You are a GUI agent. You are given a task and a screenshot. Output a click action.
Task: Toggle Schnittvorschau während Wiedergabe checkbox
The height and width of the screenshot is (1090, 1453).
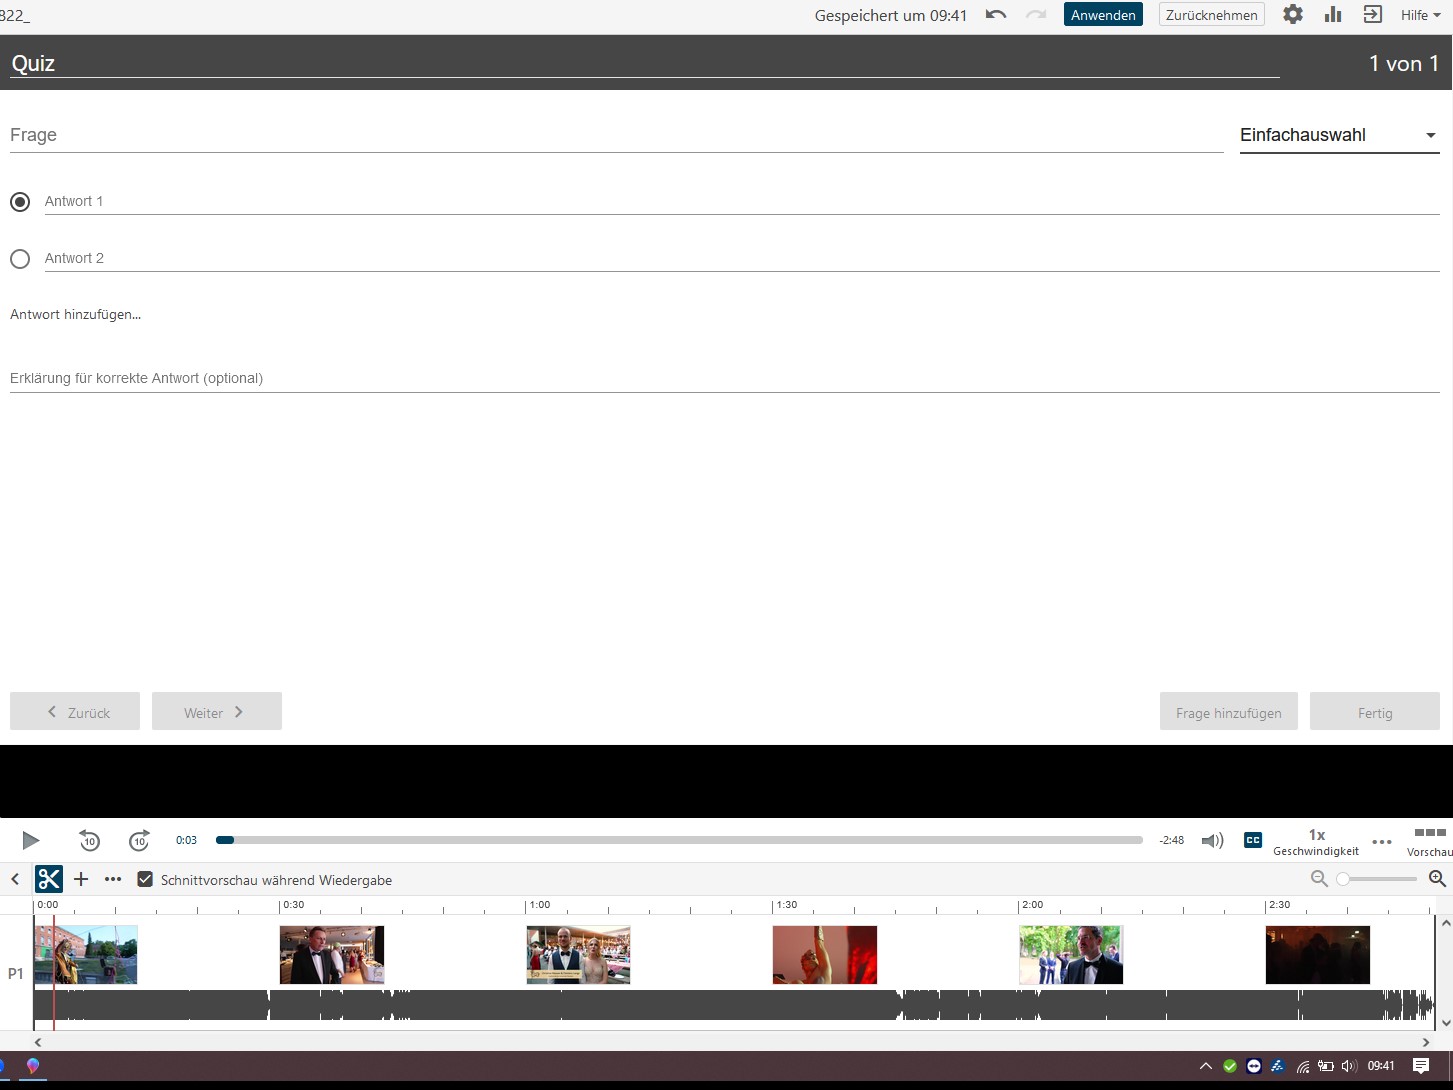[x=145, y=879]
